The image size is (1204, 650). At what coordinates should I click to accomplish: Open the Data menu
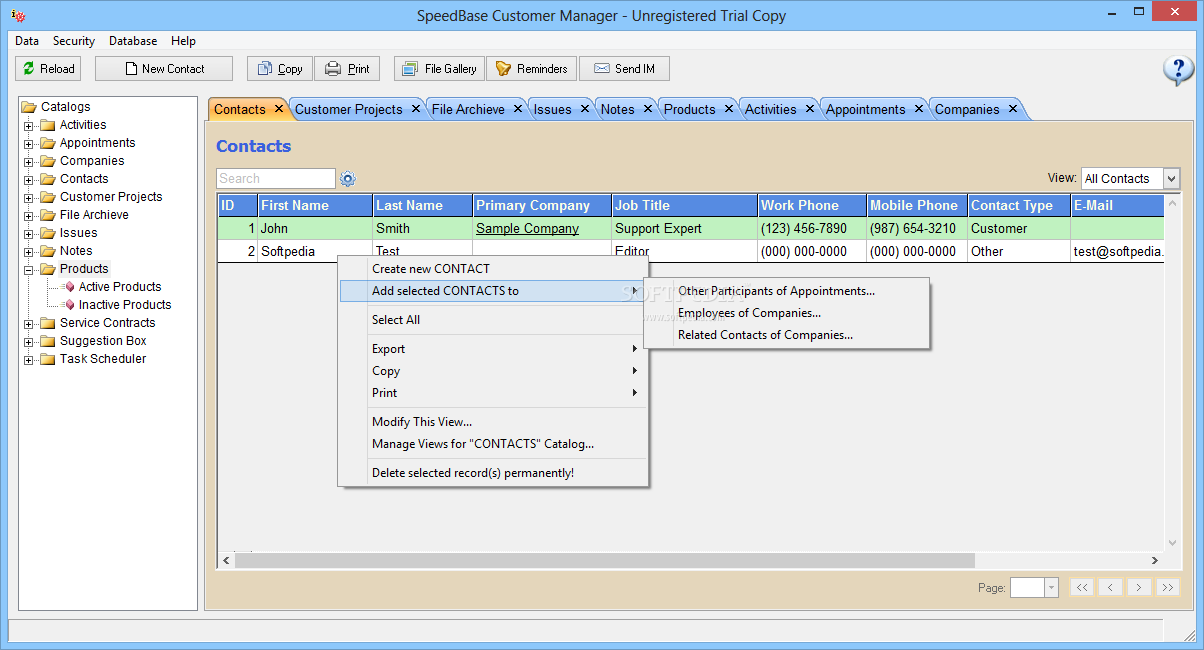(x=27, y=41)
